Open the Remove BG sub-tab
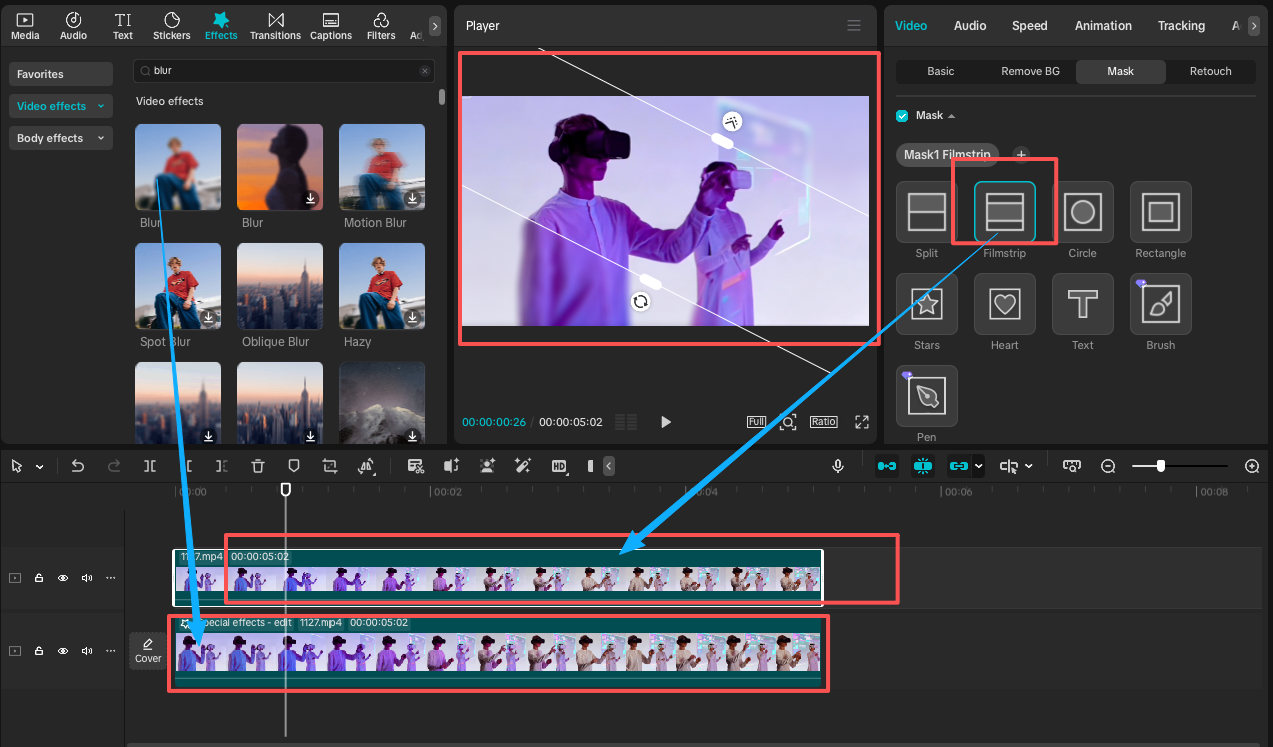The height and width of the screenshot is (747, 1273). 1030,71
